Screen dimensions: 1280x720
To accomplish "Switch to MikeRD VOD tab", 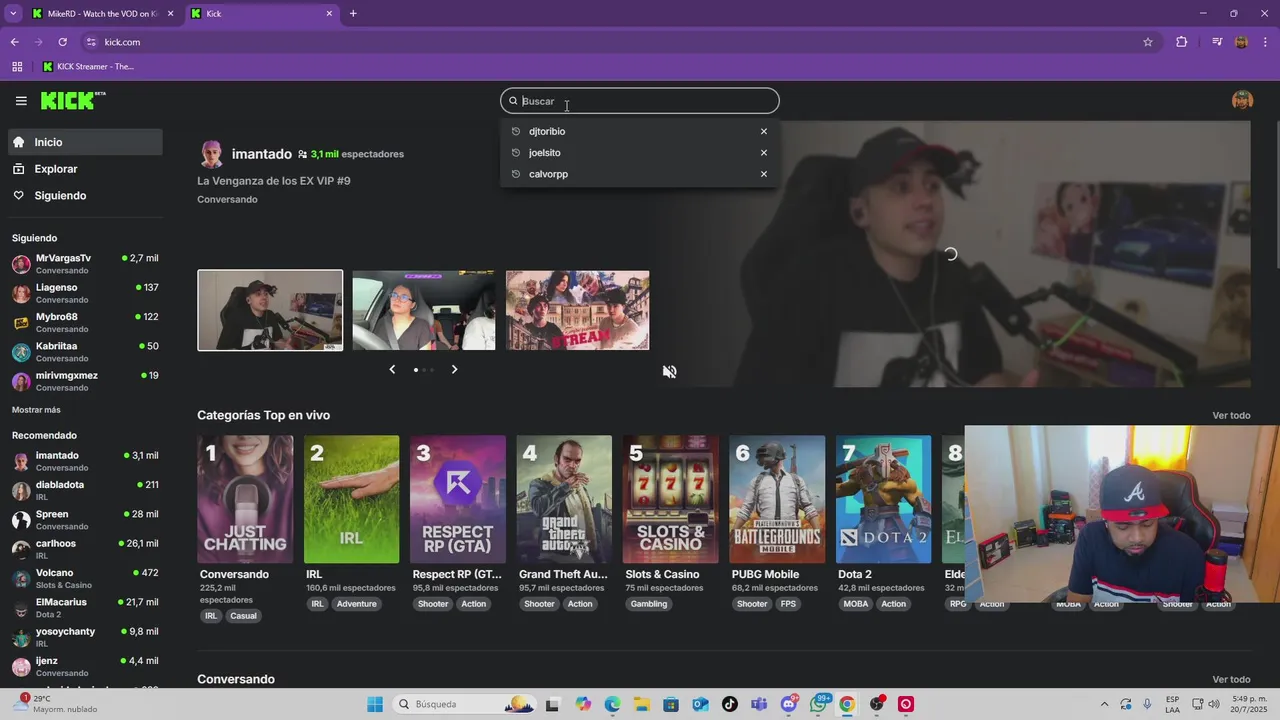I will coord(103,14).
